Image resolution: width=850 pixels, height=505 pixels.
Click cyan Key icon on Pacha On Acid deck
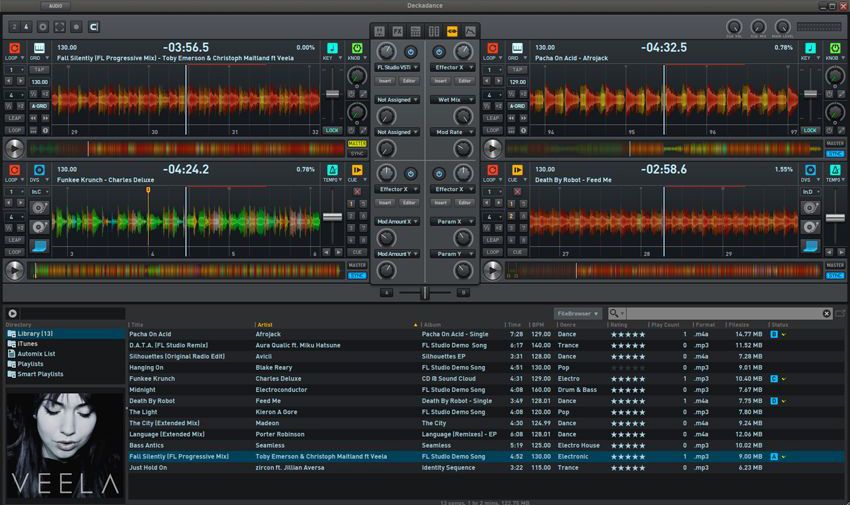pyautogui.click(x=810, y=48)
